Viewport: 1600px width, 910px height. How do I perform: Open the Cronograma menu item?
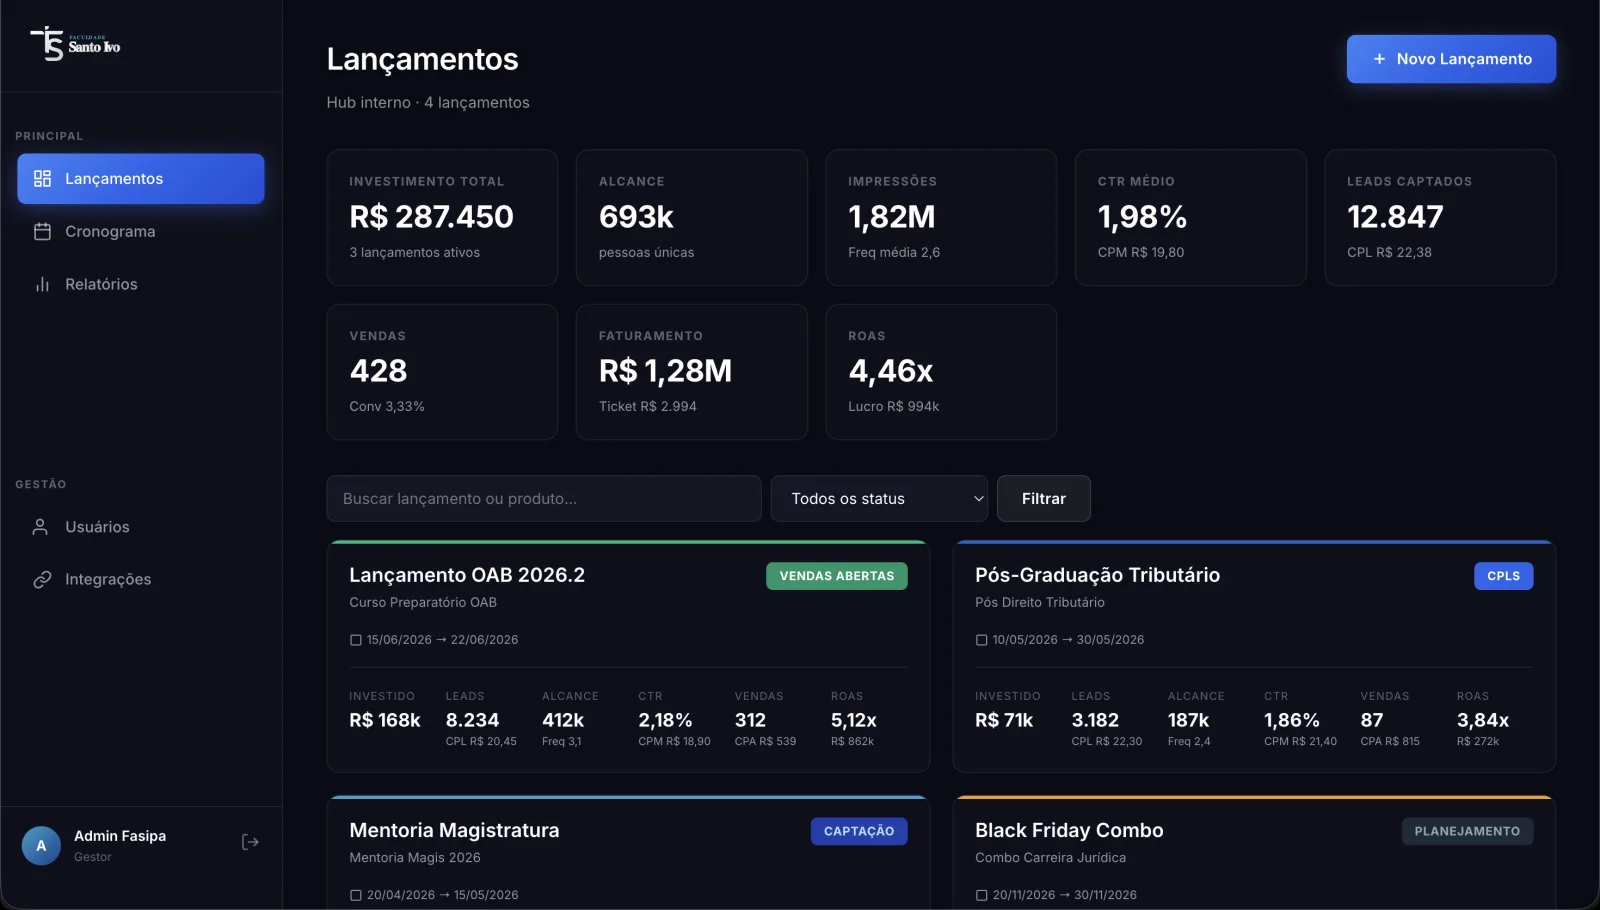pos(141,232)
